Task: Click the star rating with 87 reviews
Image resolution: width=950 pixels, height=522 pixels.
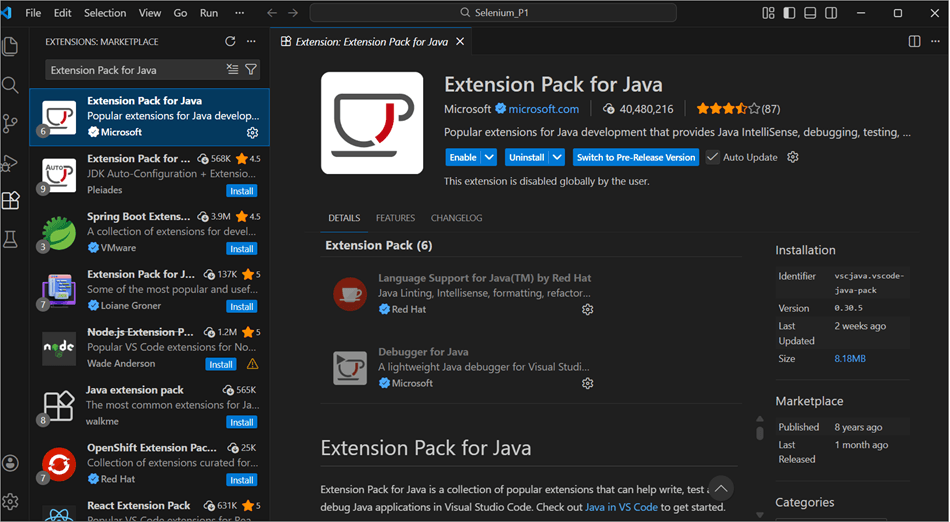Action: (738, 109)
